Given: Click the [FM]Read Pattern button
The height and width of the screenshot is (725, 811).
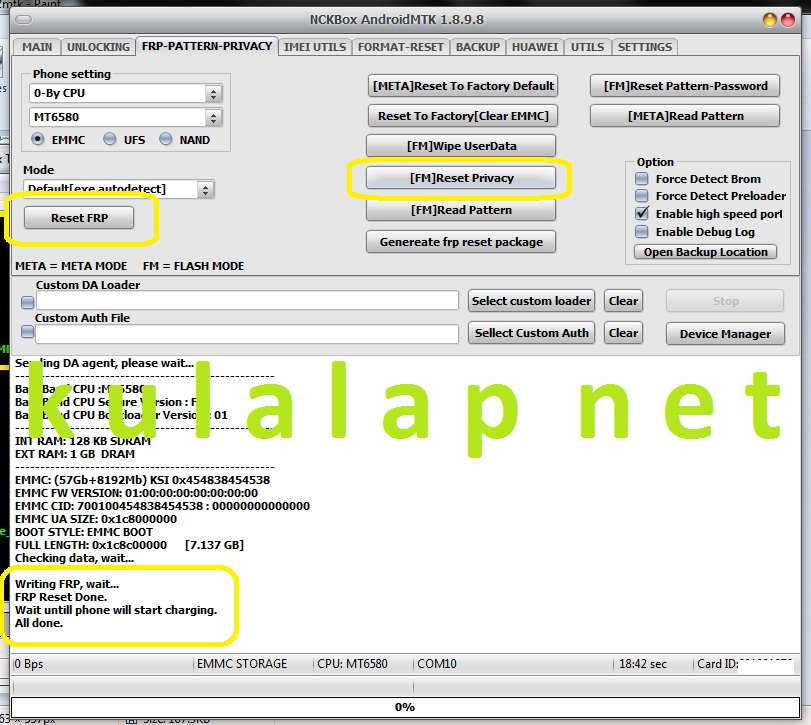Looking at the screenshot, I should pos(461,210).
